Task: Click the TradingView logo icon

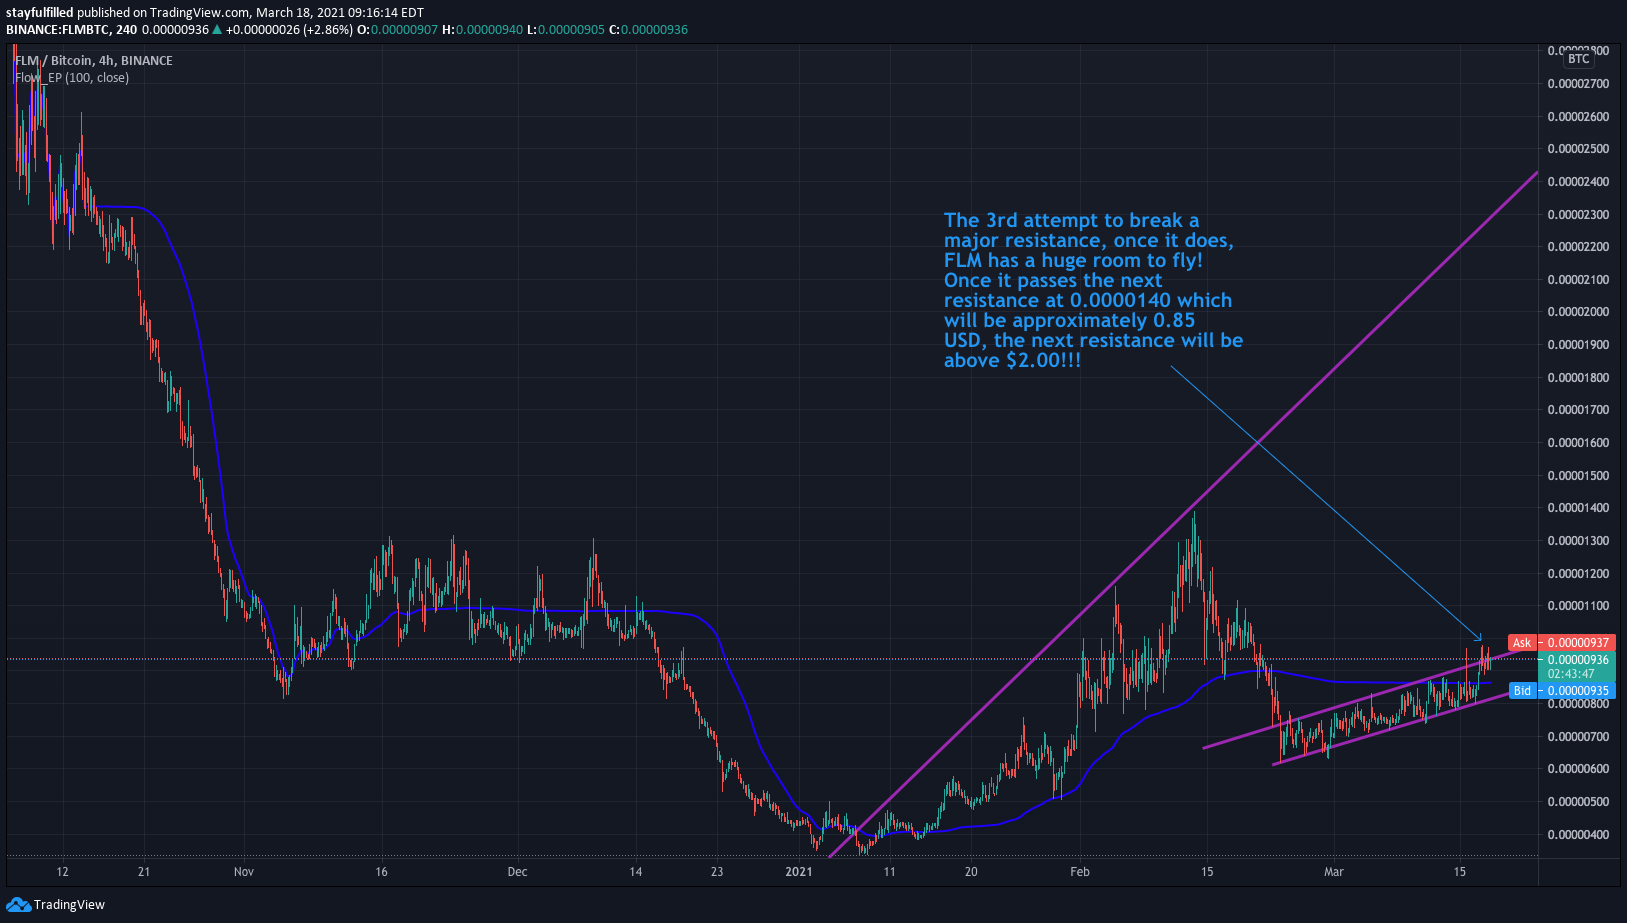Action: (18, 905)
